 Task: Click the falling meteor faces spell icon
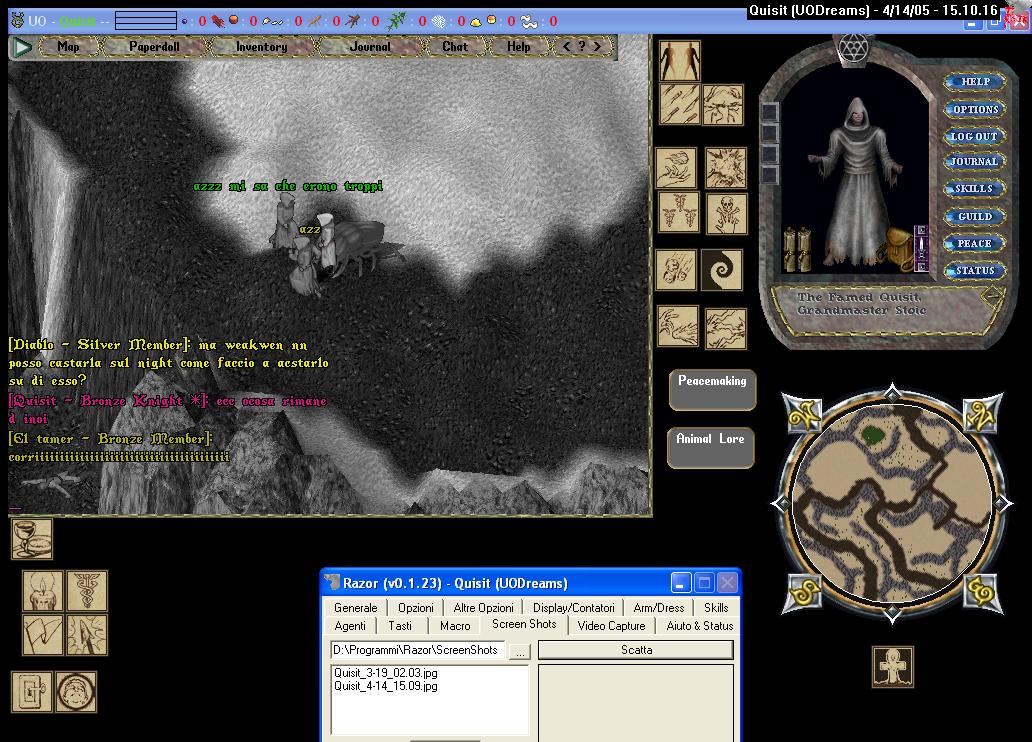(x=676, y=270)
